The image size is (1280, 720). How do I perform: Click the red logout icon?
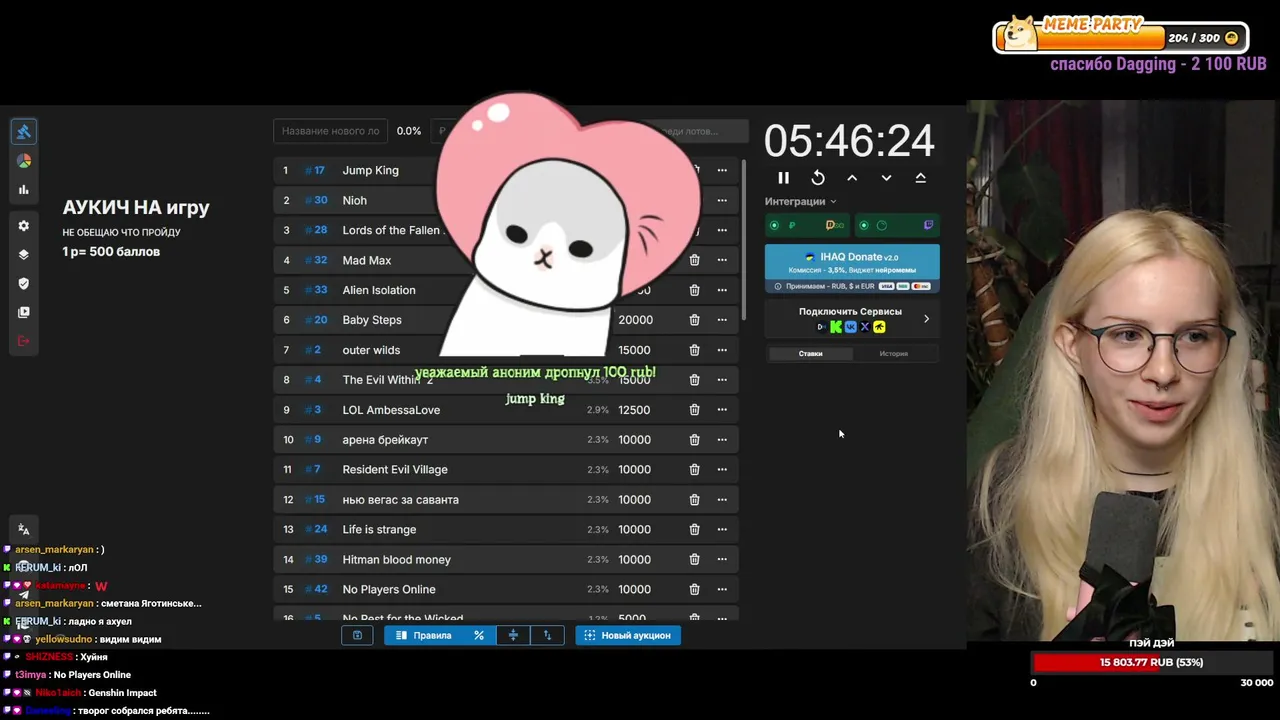pos(24,341)
